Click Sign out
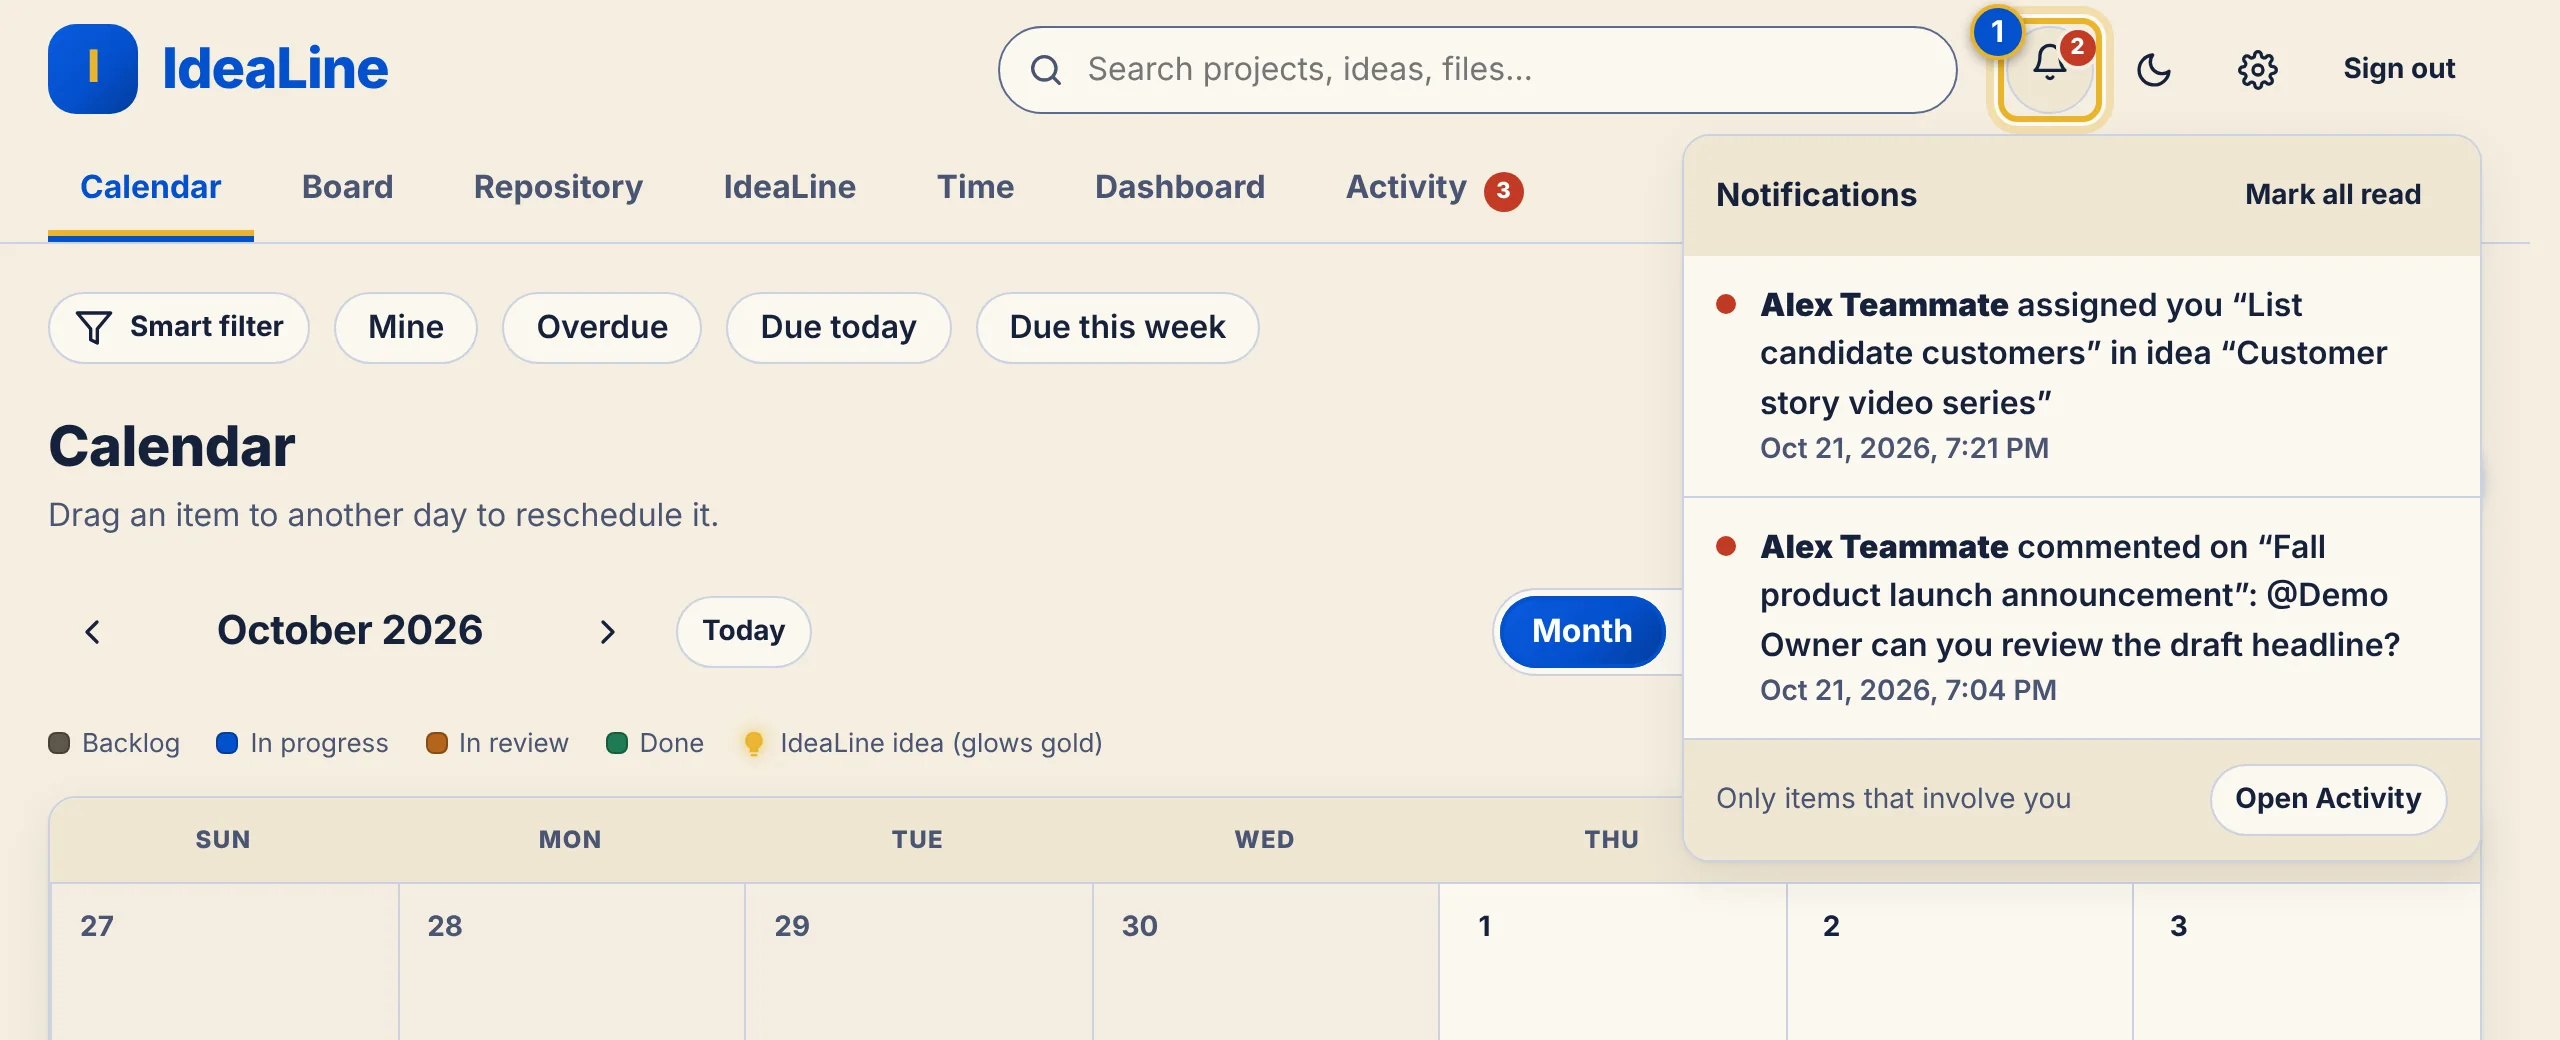Screen dimensions: 2560x1040 [x=2399, y=69]
